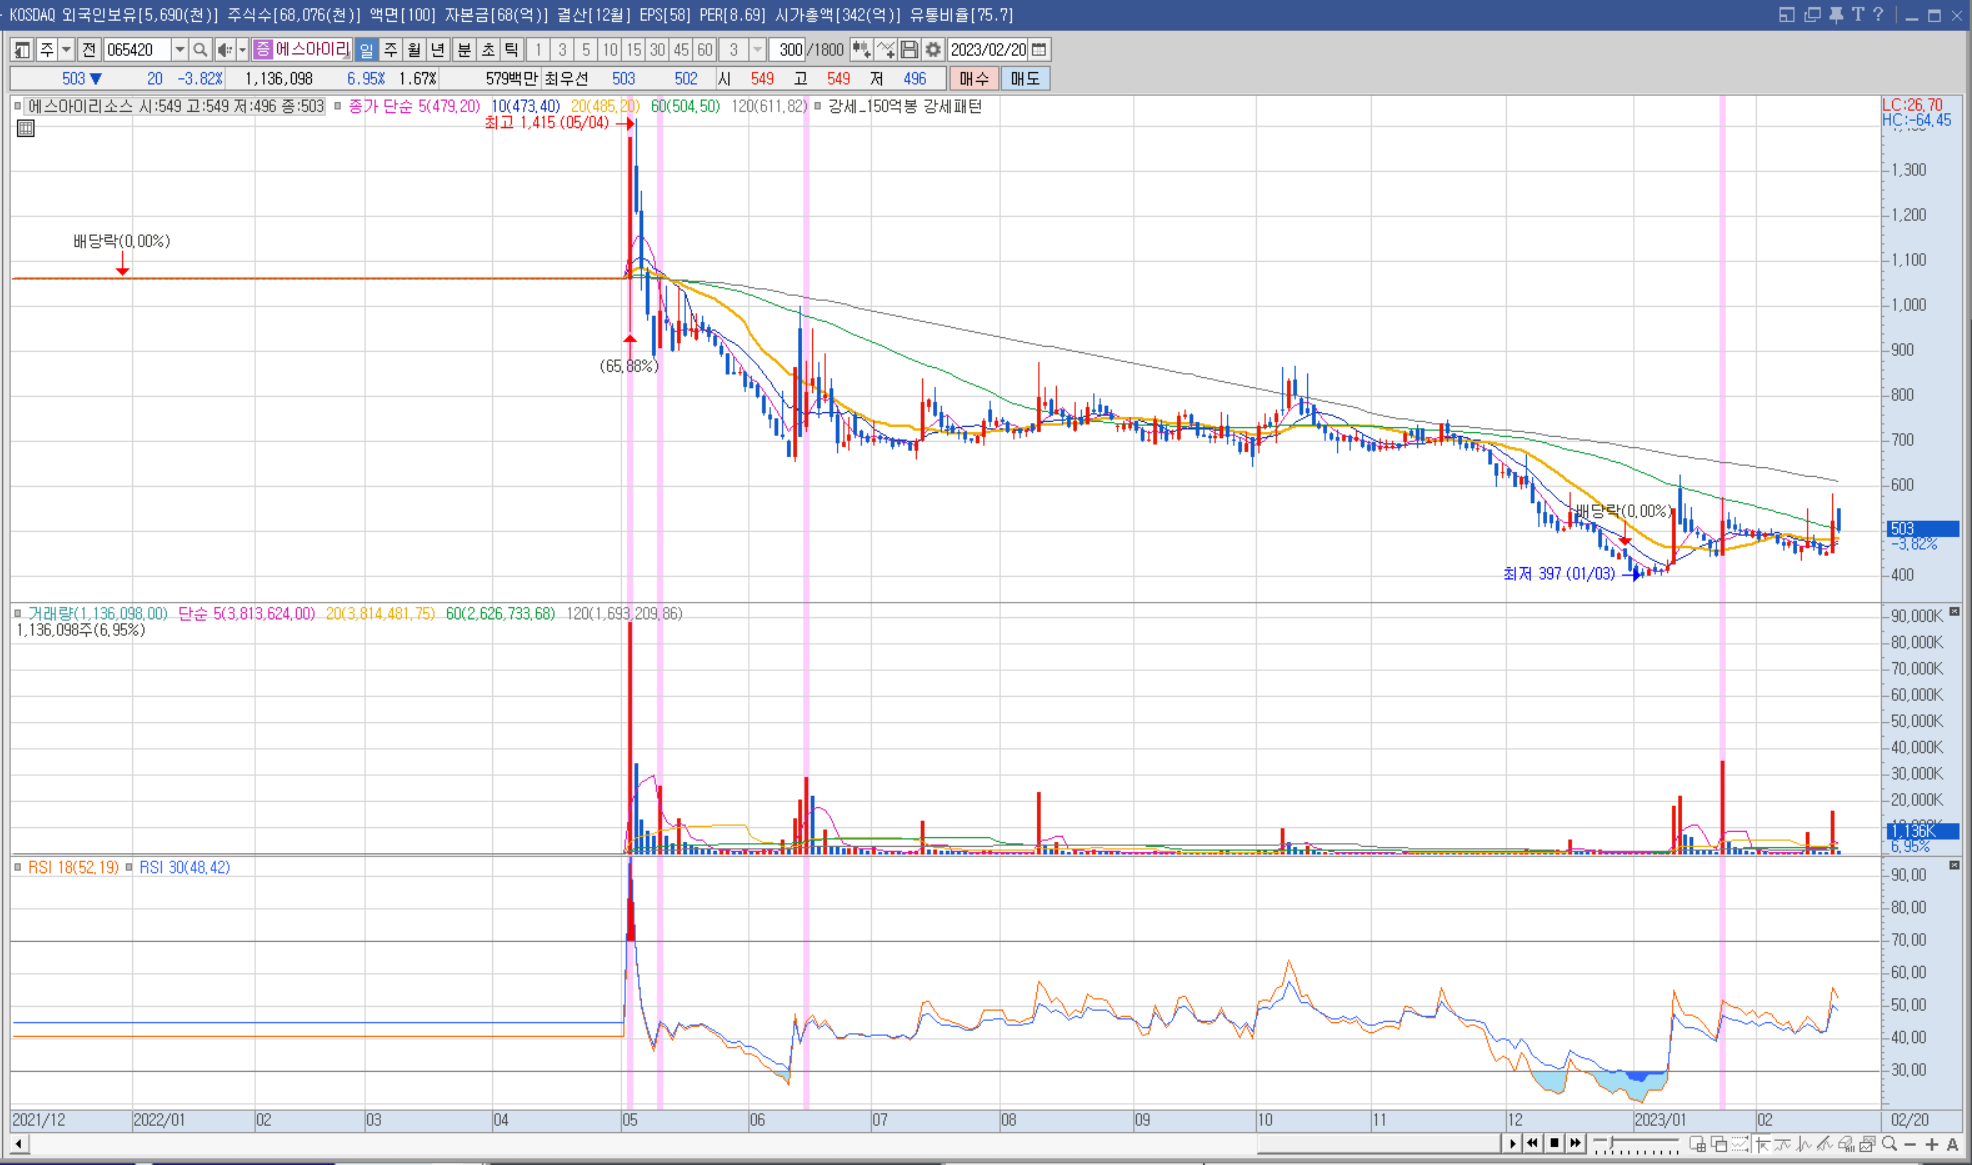Image resolution: width=1972 pixels, height=1165 pixels.
Task: Click the 매수 buy button
Action: click(973, 79)
